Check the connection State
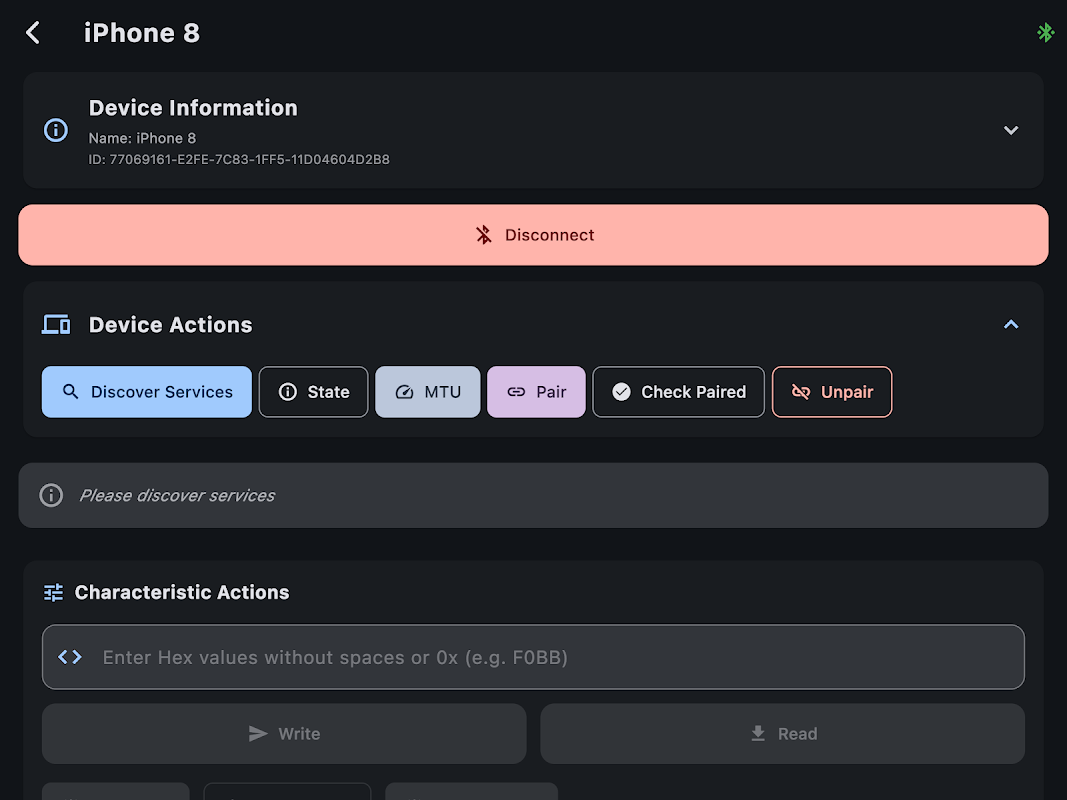Image resolution: width=1067 pixels, height=800 pixels. click(x=314, y=392)
